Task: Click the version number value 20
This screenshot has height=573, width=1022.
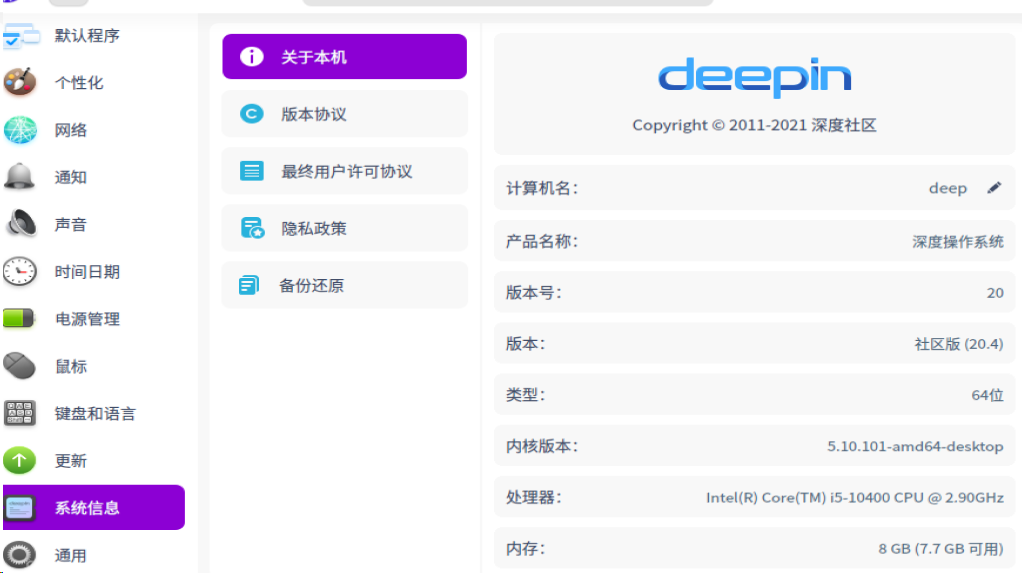Action: click(x=995, y=293)
